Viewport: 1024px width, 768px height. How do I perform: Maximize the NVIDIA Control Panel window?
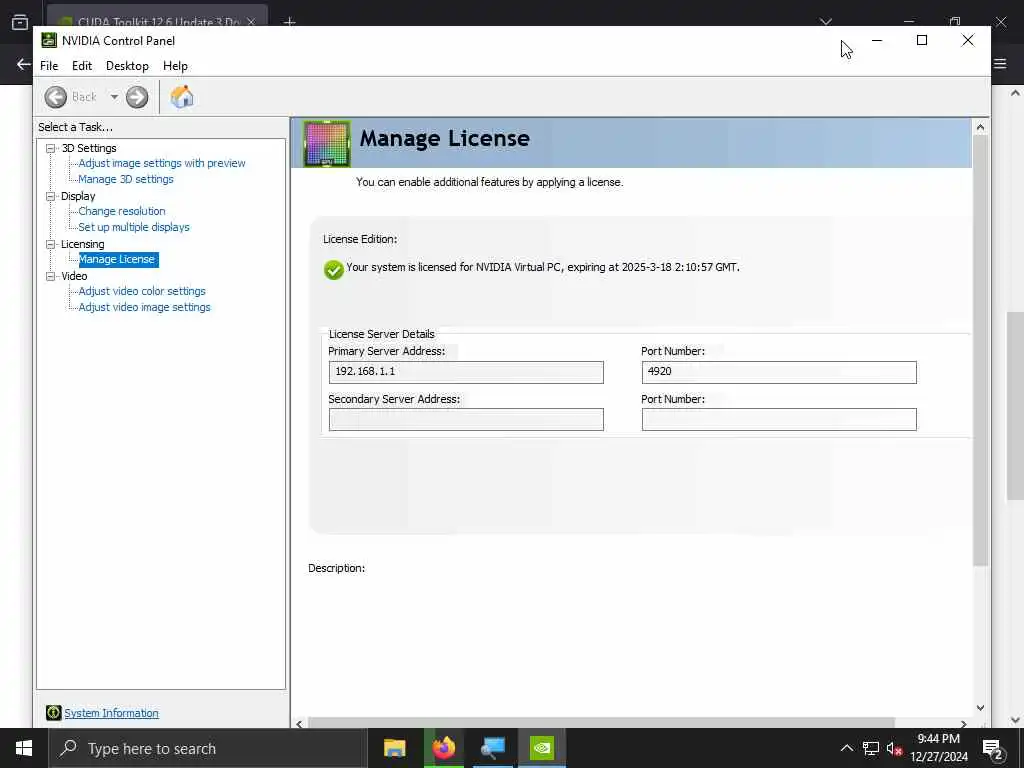click(x=922, y=40)
